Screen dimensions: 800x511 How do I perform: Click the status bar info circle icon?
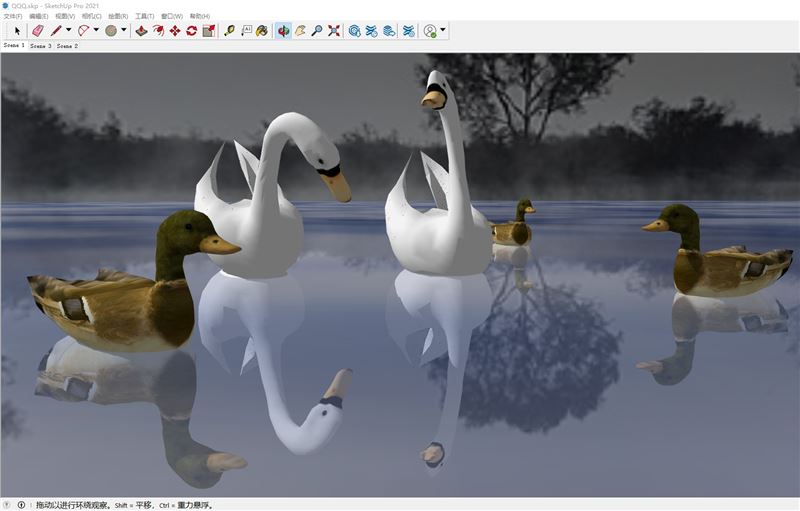(21, 505)
